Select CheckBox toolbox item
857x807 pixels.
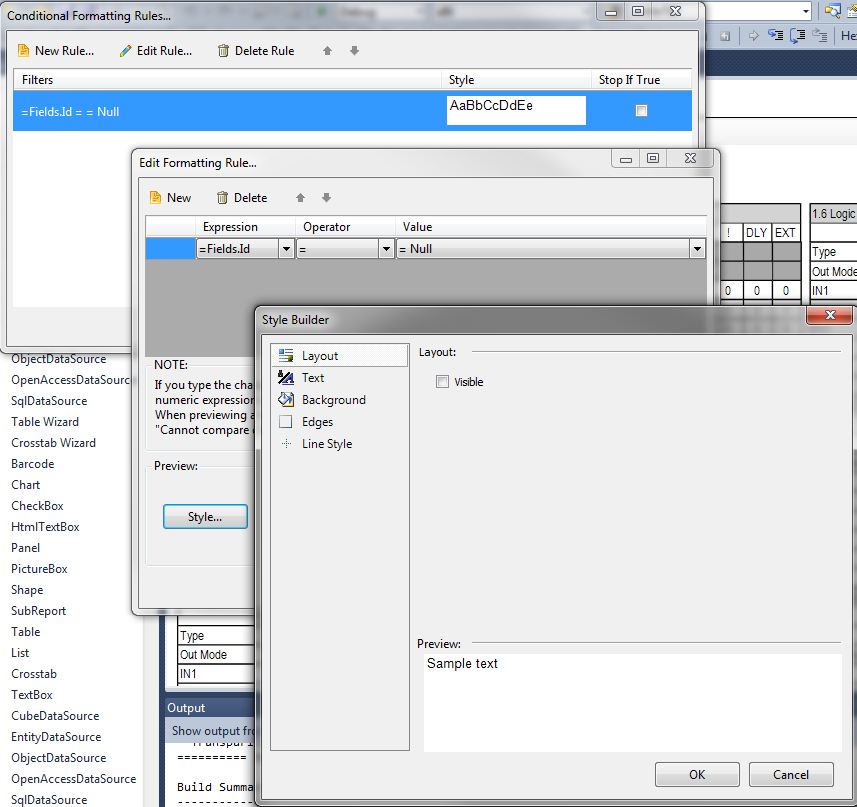pyautogui.click(x=37, y=506)
